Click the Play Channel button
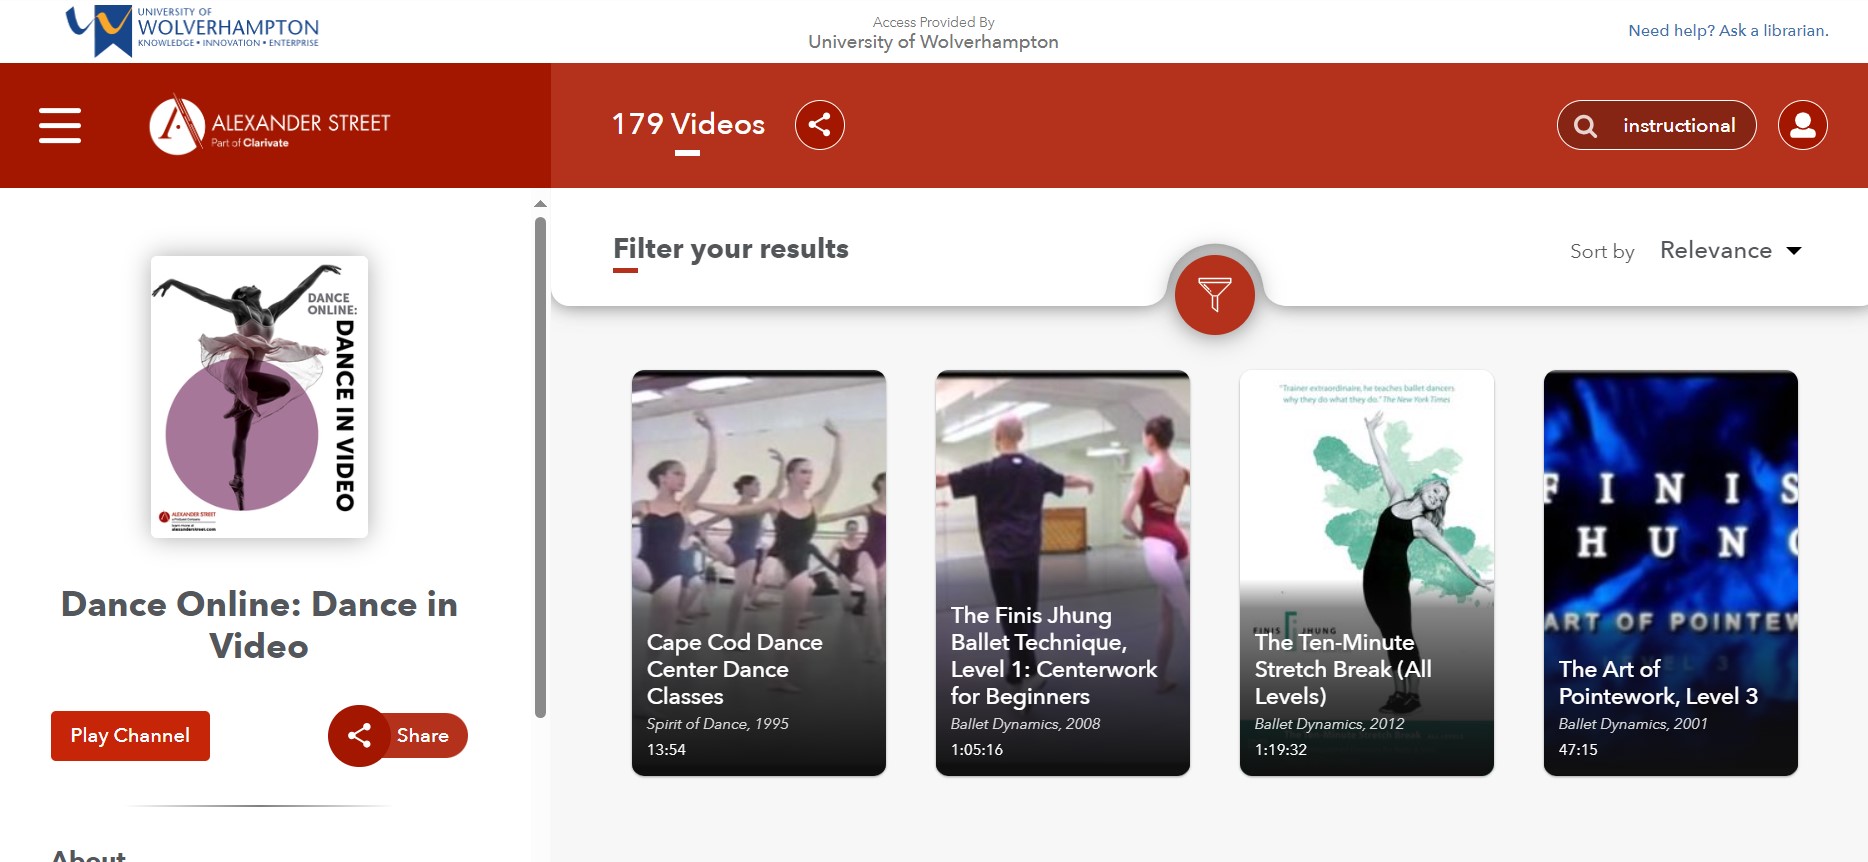The height and width of the screenshot is (862, 1868). (x=130, y=736)
